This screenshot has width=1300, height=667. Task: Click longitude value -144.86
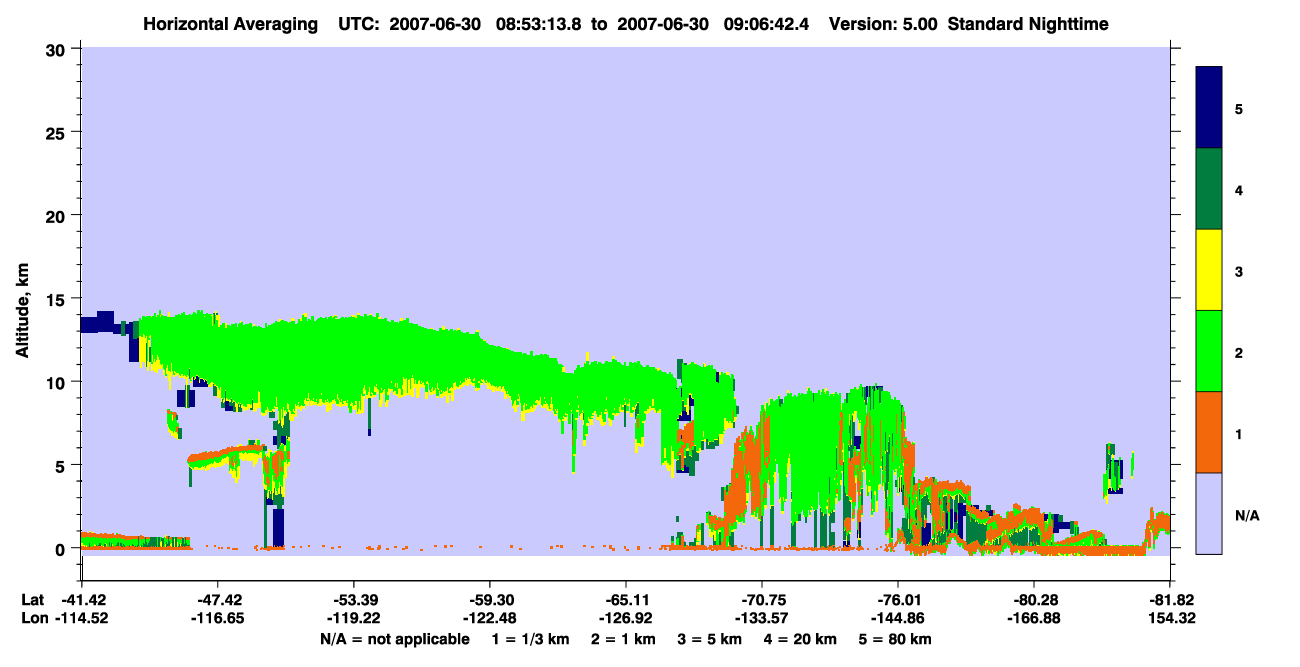point(897,618)
